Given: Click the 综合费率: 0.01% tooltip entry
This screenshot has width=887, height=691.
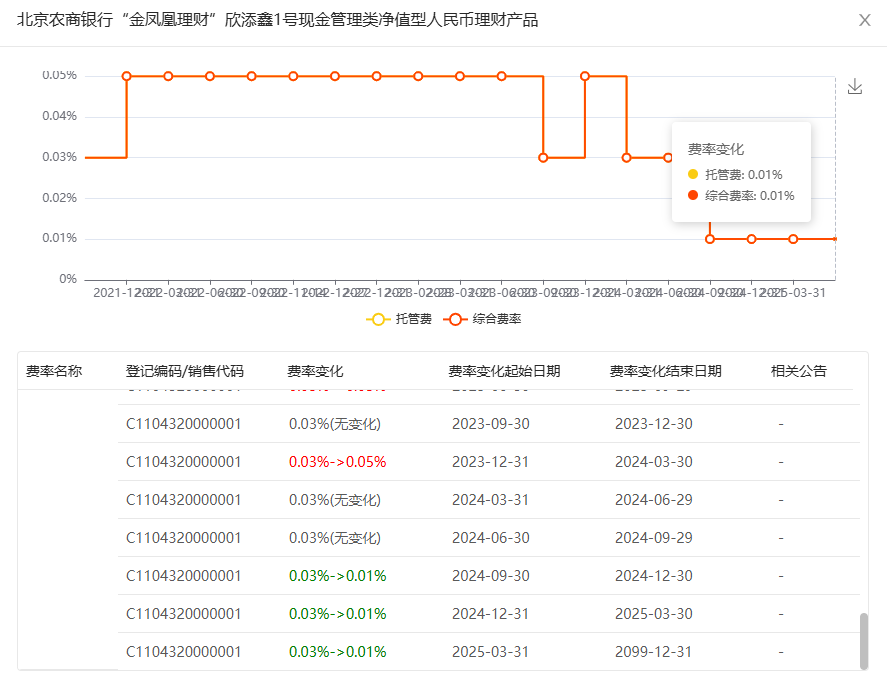Looking at the screenshot, I should [x=741, y=196].
